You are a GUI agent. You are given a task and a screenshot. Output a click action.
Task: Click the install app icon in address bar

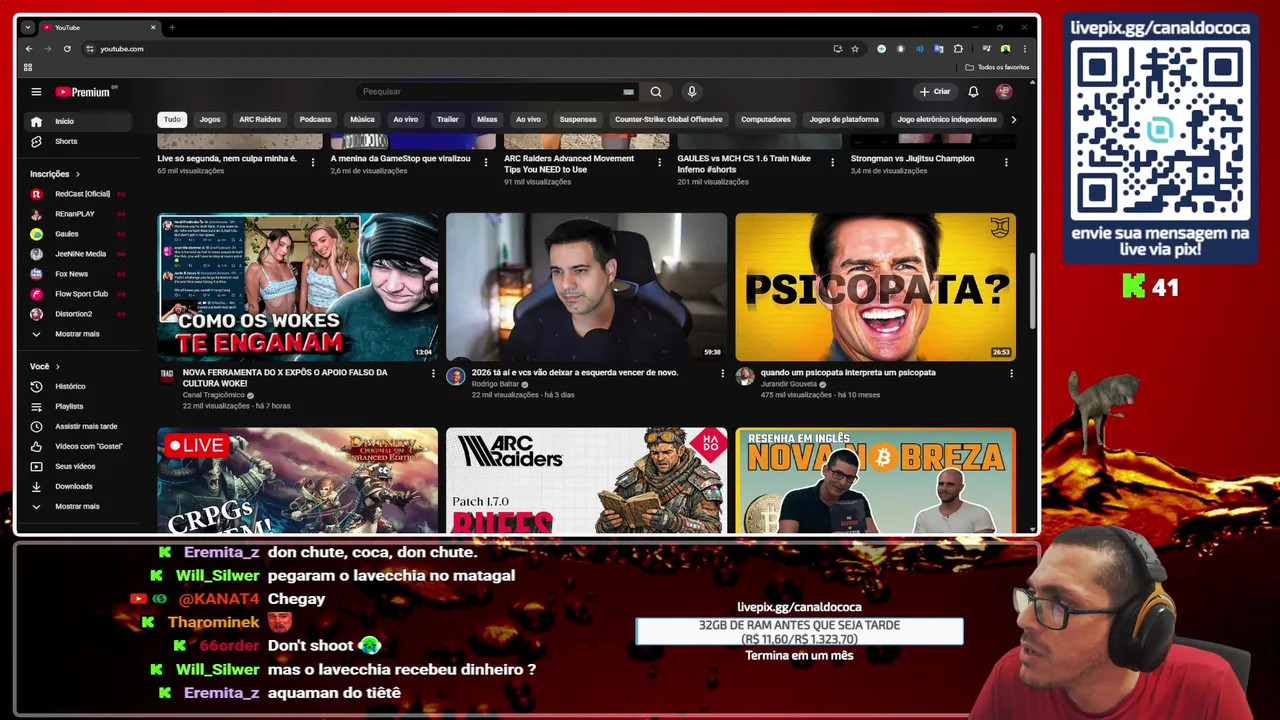(x=837, y=49)
